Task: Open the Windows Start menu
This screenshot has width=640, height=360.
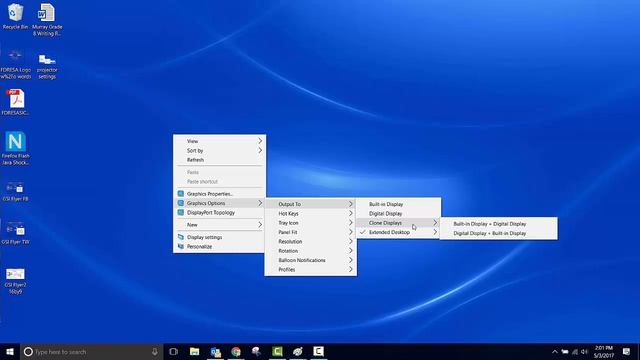Action: 10,351
